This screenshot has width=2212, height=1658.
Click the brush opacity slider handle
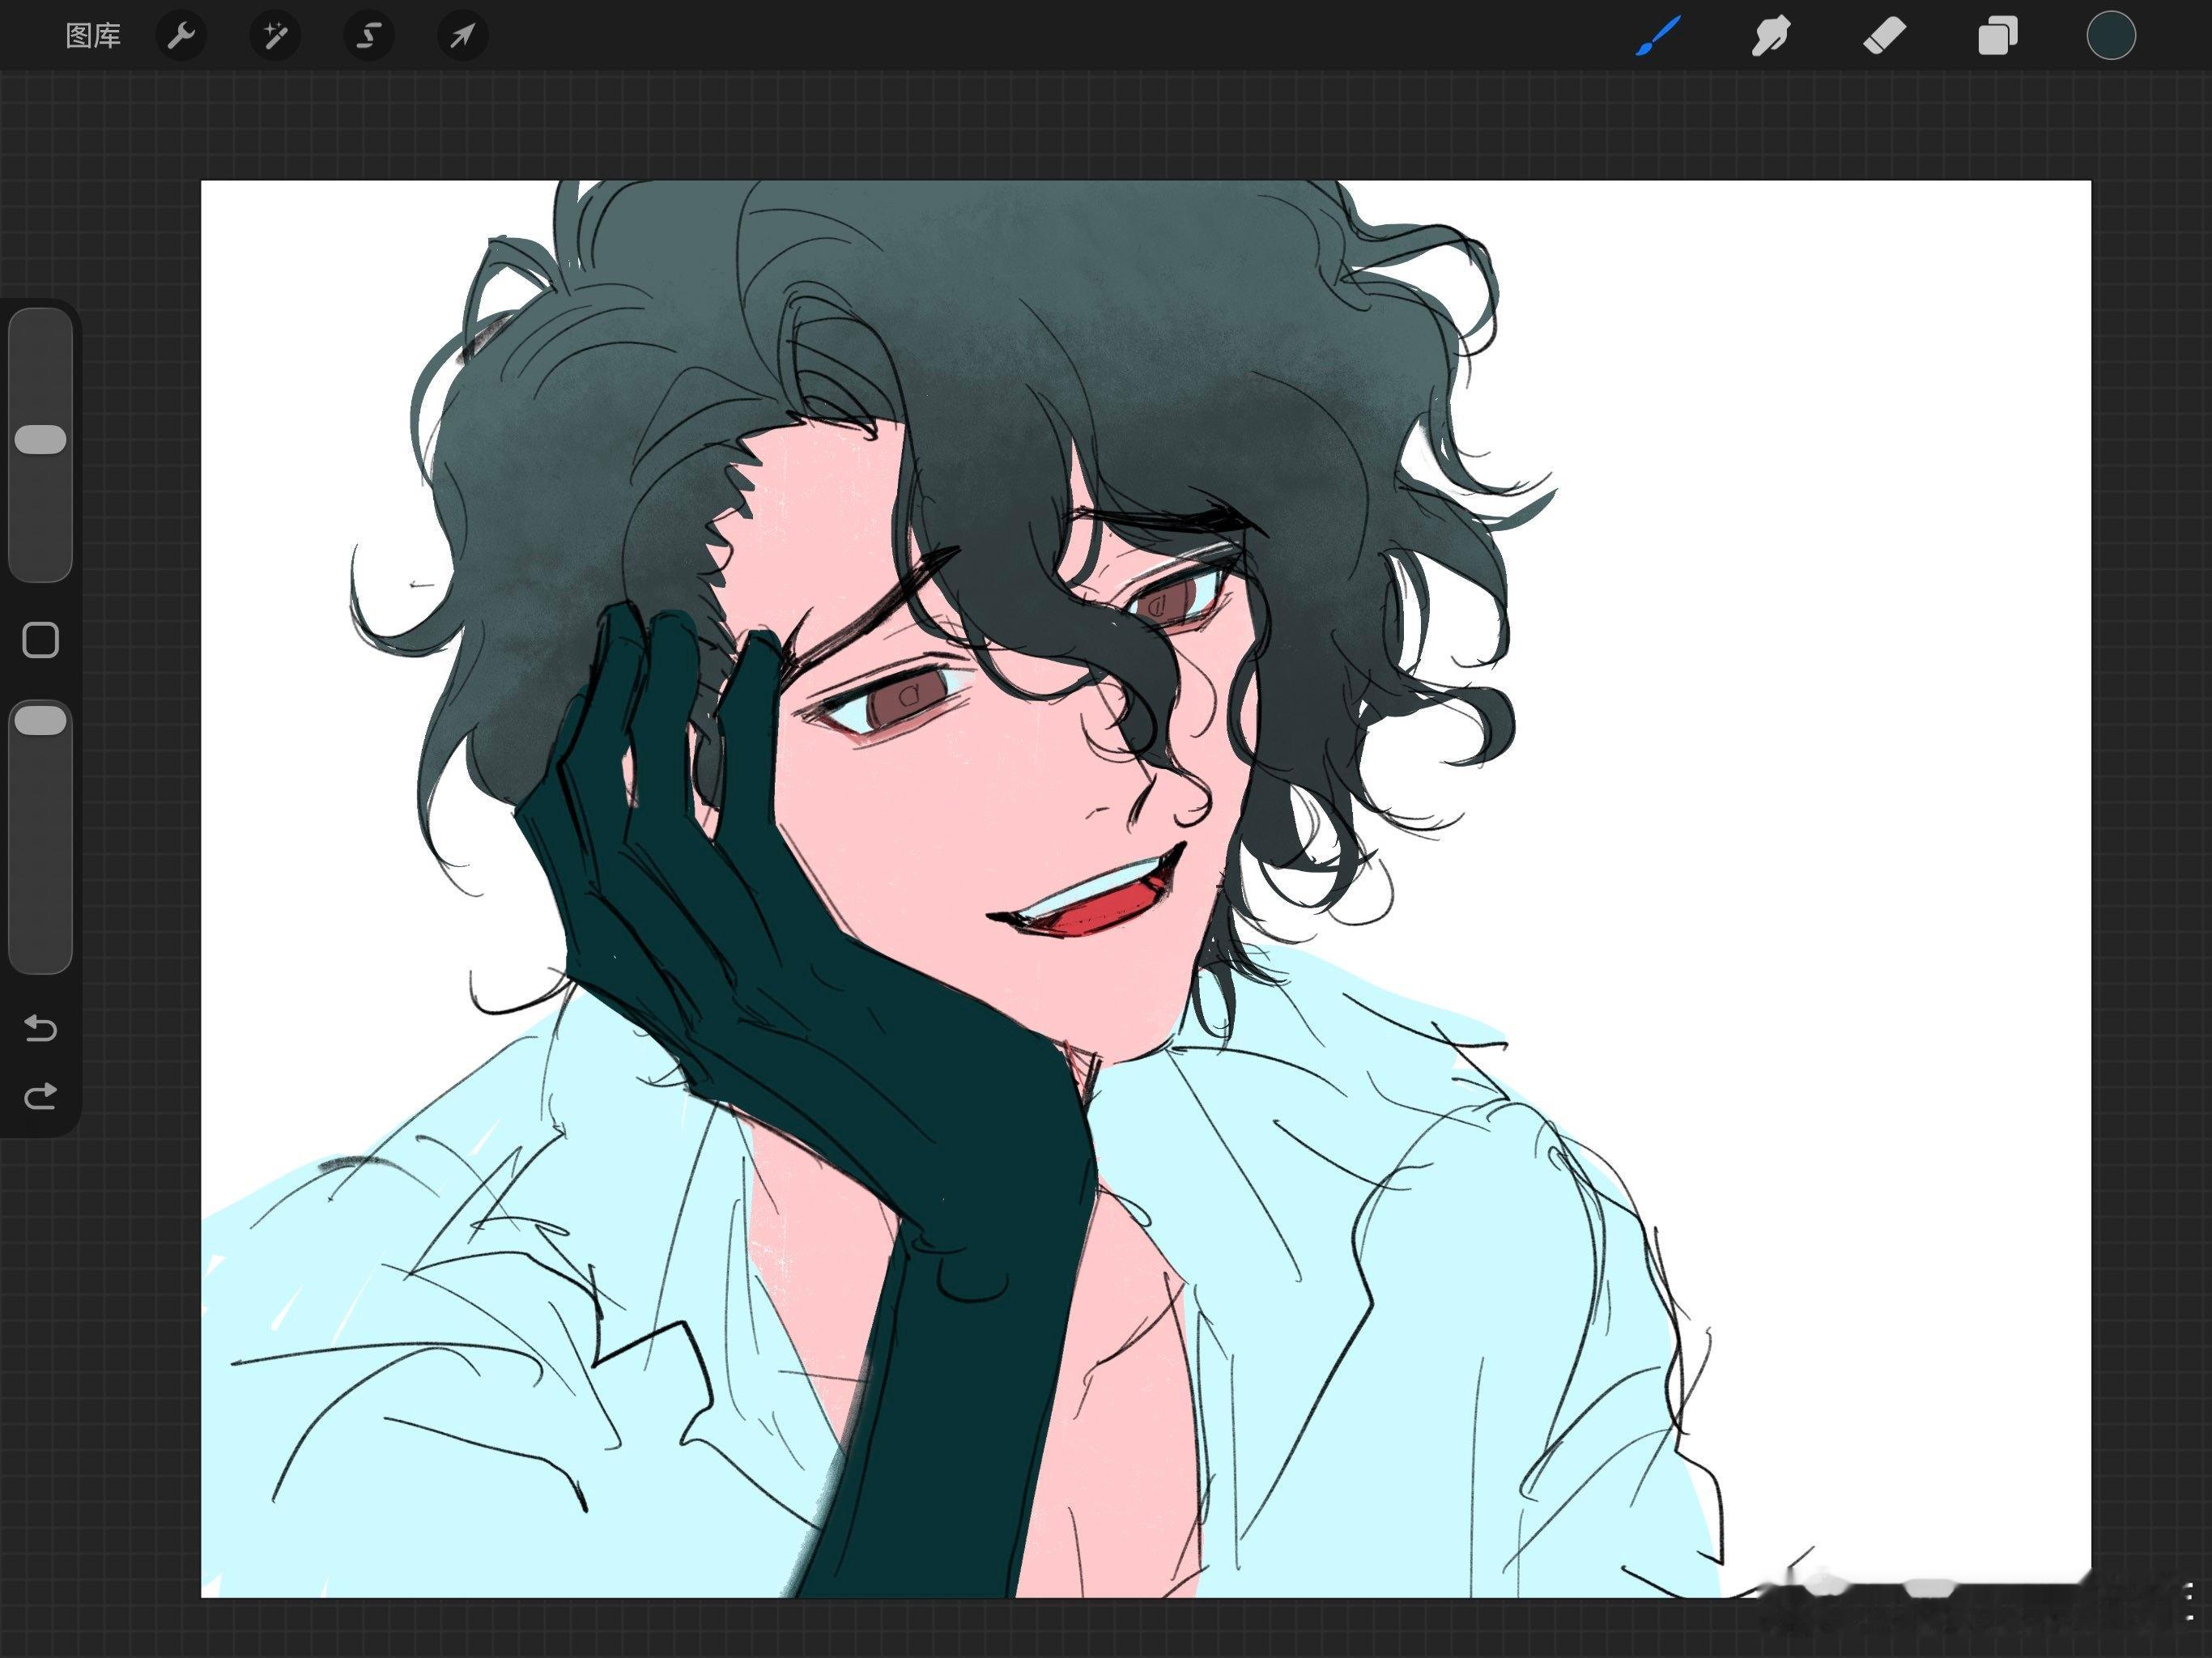tap(41, 720)
